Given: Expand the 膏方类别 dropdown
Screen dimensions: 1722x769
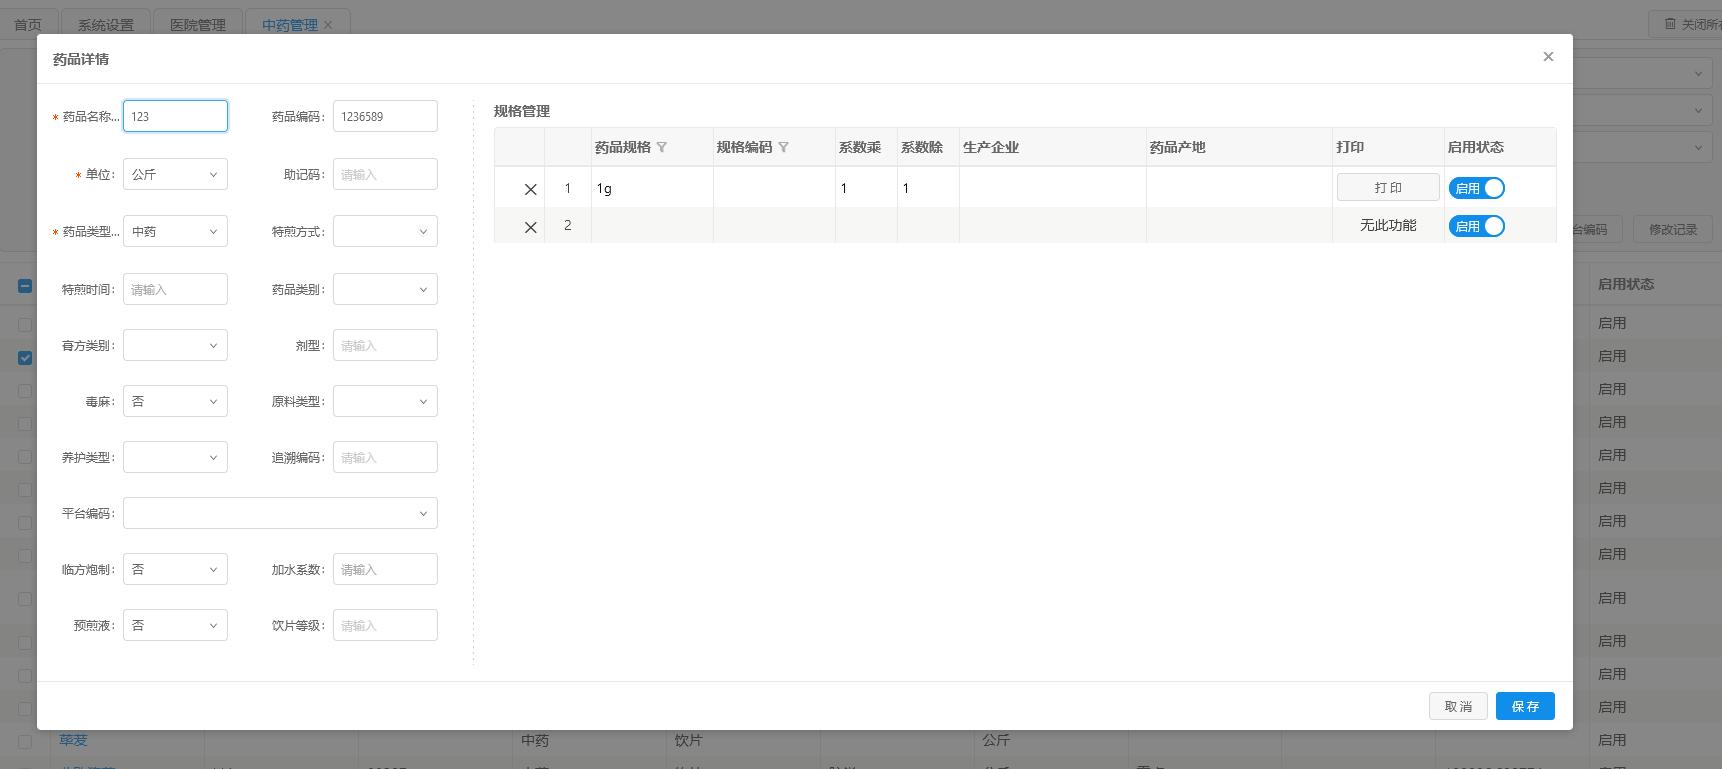Looking at the screenshot, I should point(175,345).
